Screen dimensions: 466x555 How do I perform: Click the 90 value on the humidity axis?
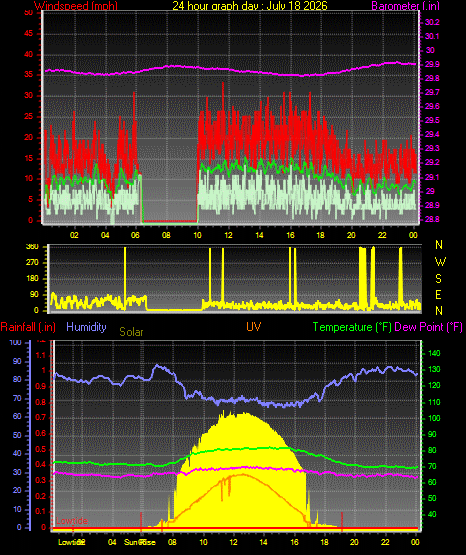(x=17, y=361)
